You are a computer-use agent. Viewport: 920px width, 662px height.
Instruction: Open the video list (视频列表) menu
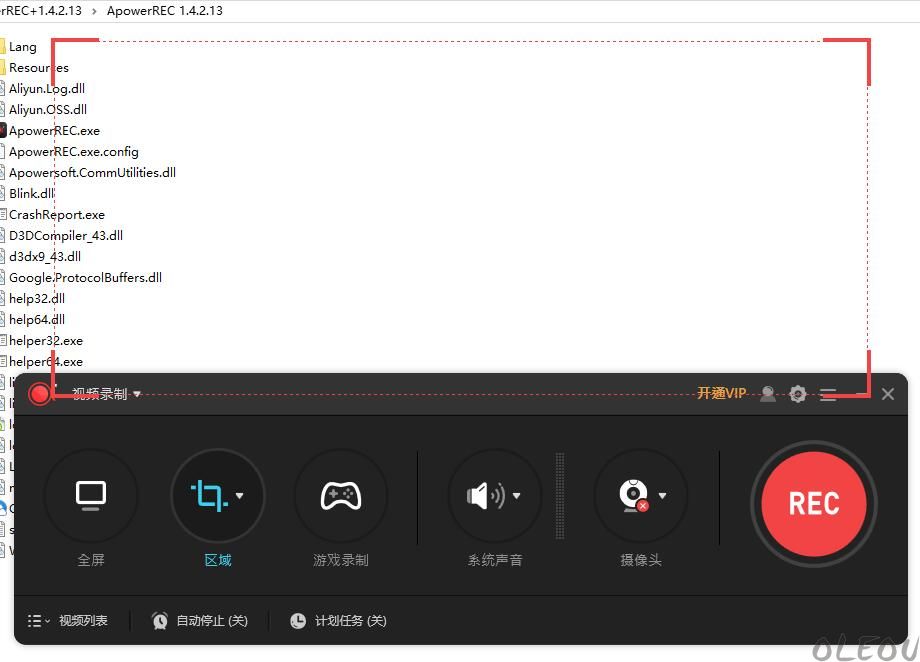point(67,620)
